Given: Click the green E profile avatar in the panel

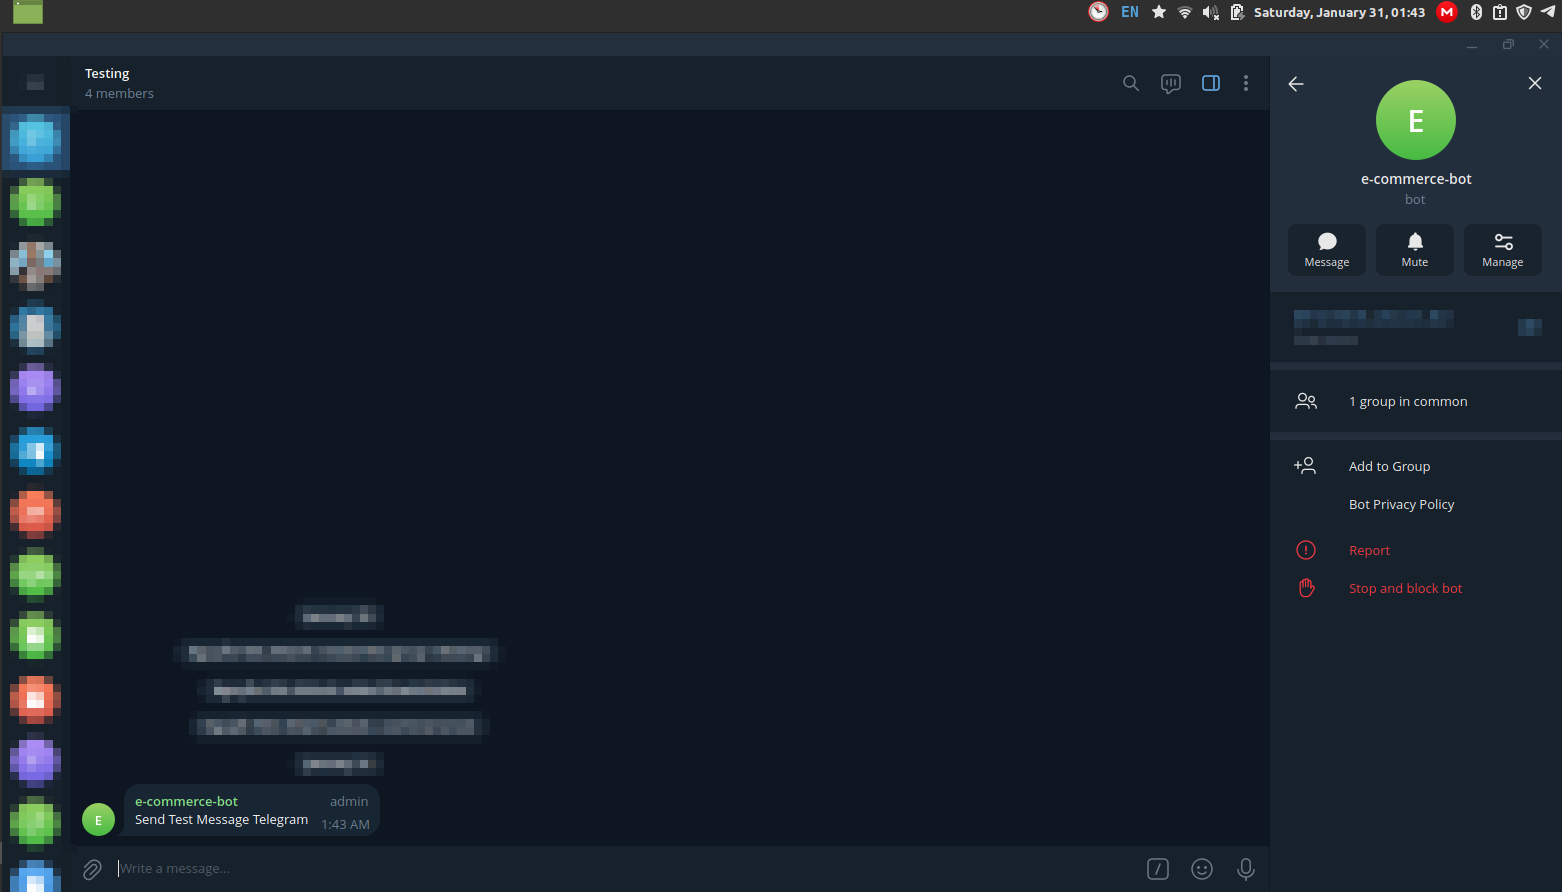Looking at the screenshot, I should click(x=1416, y=120).
